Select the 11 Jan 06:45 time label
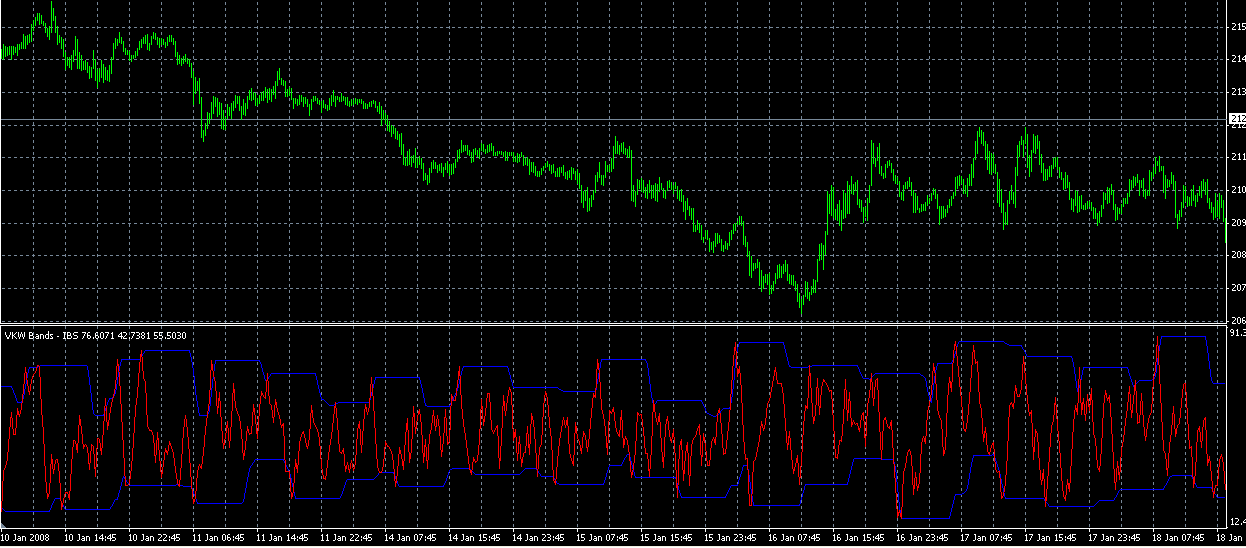 click(219, 538)
